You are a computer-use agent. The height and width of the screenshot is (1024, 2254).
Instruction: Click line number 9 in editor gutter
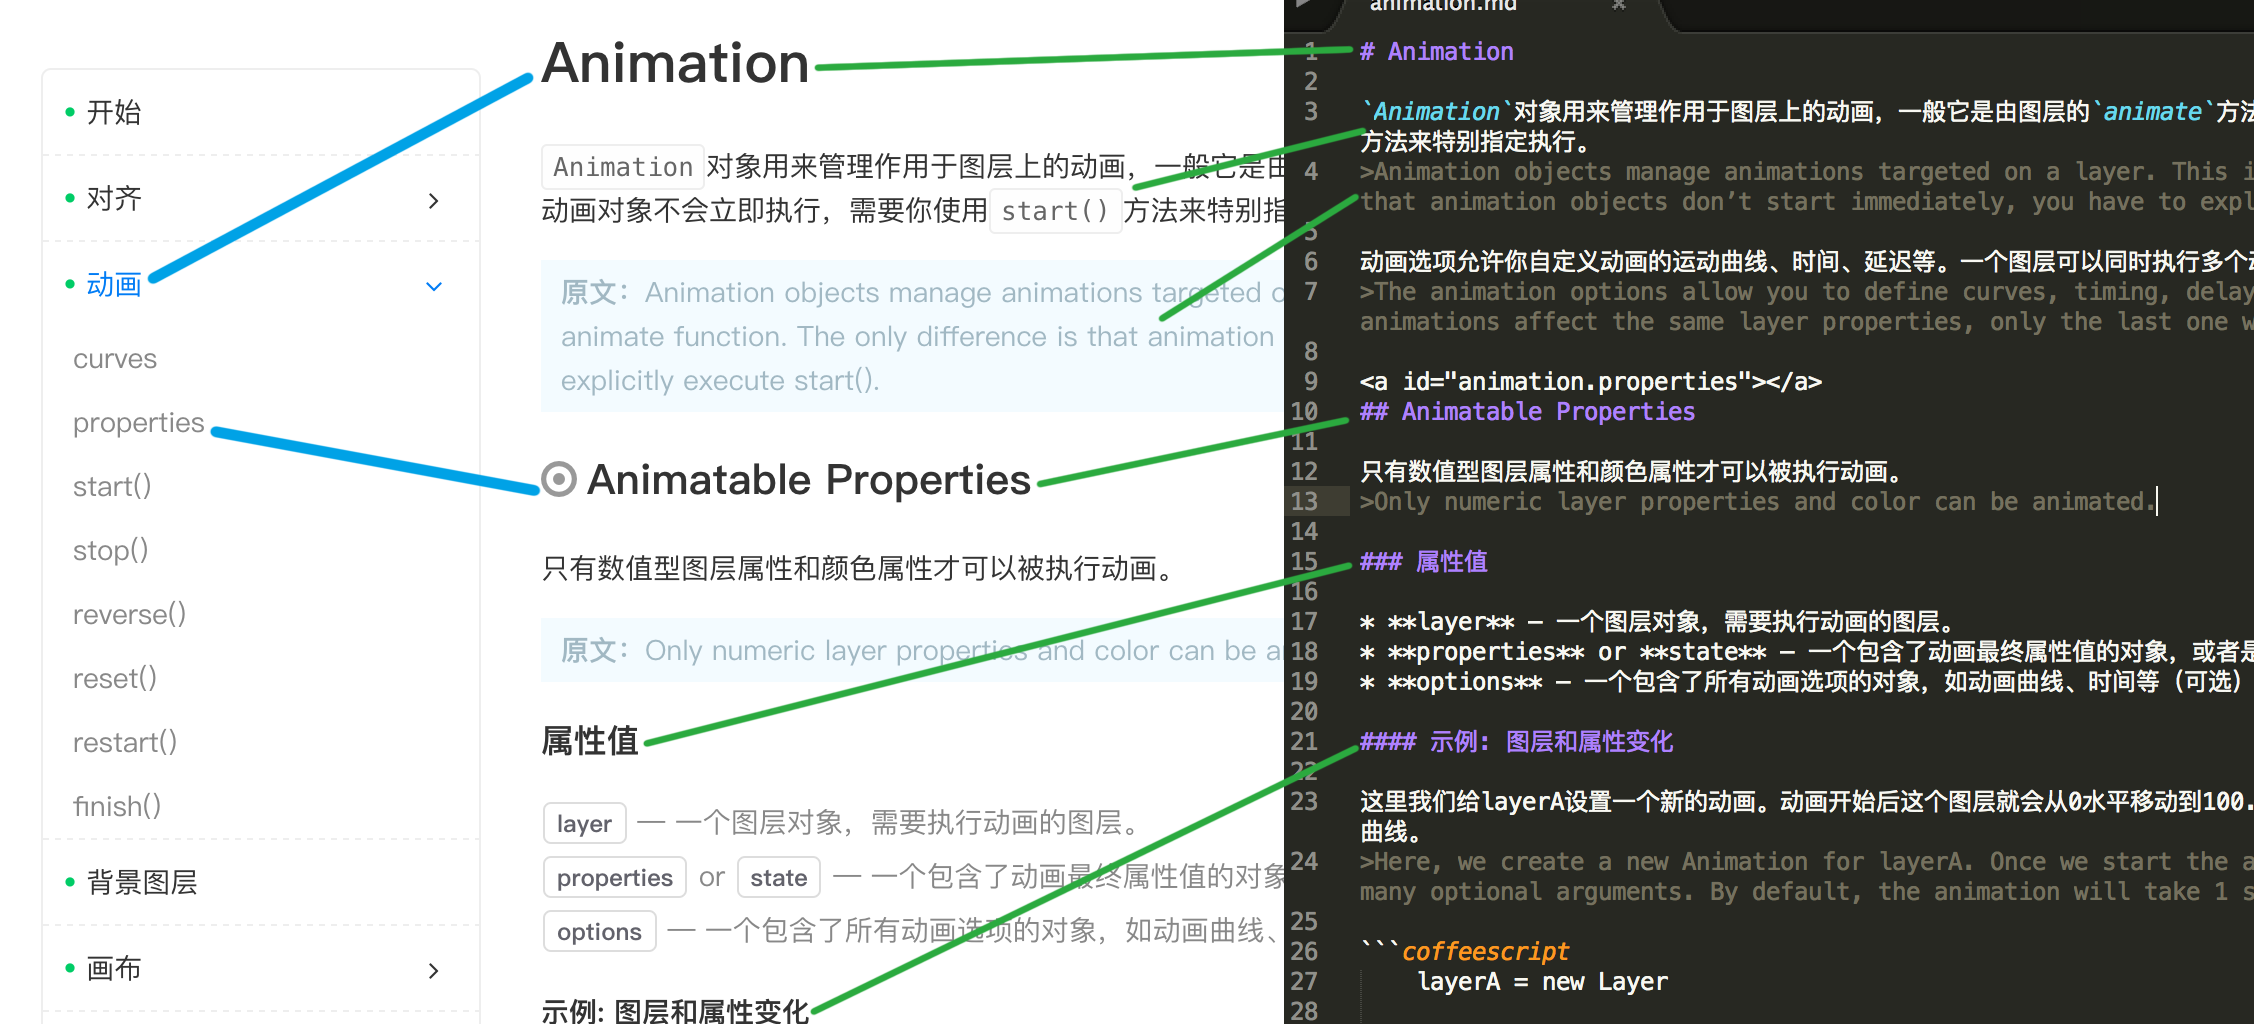pos(1310,381)
